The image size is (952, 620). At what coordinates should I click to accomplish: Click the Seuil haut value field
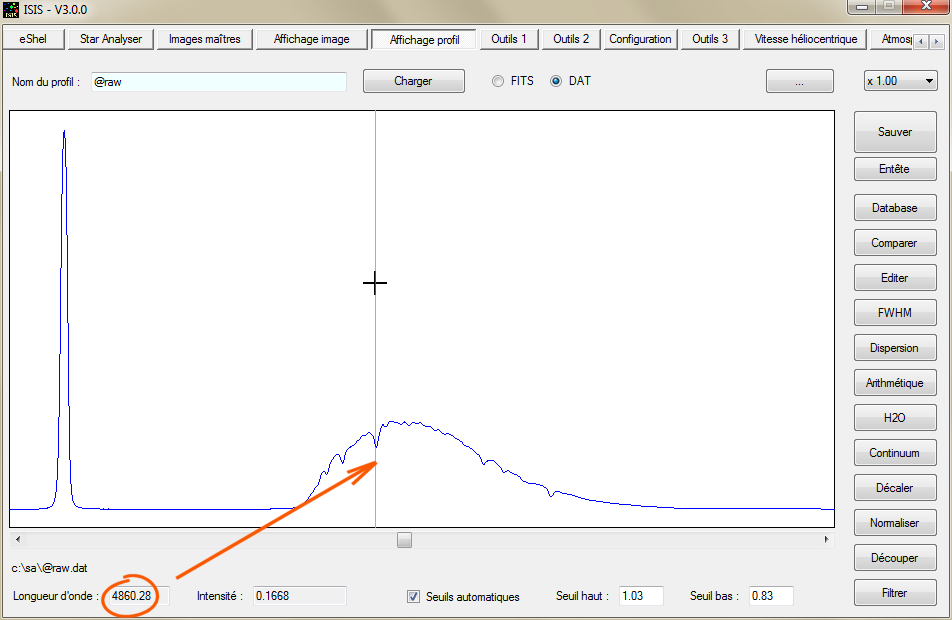[641, 596]
